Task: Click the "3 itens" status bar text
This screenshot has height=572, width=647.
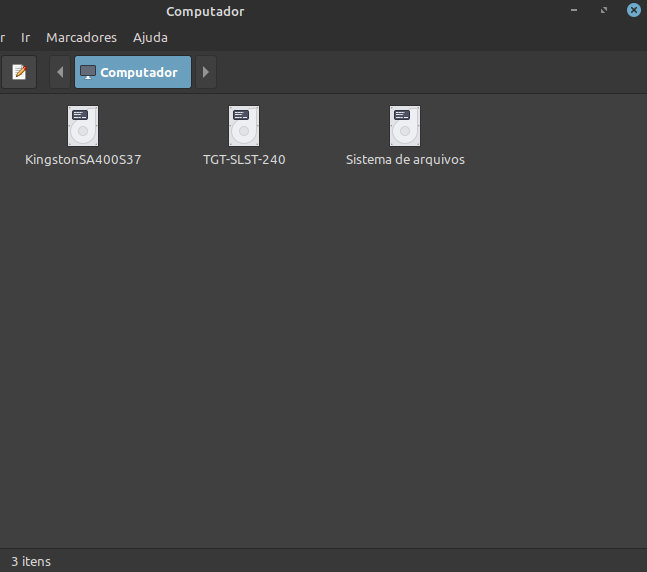Action: point(31,562)
